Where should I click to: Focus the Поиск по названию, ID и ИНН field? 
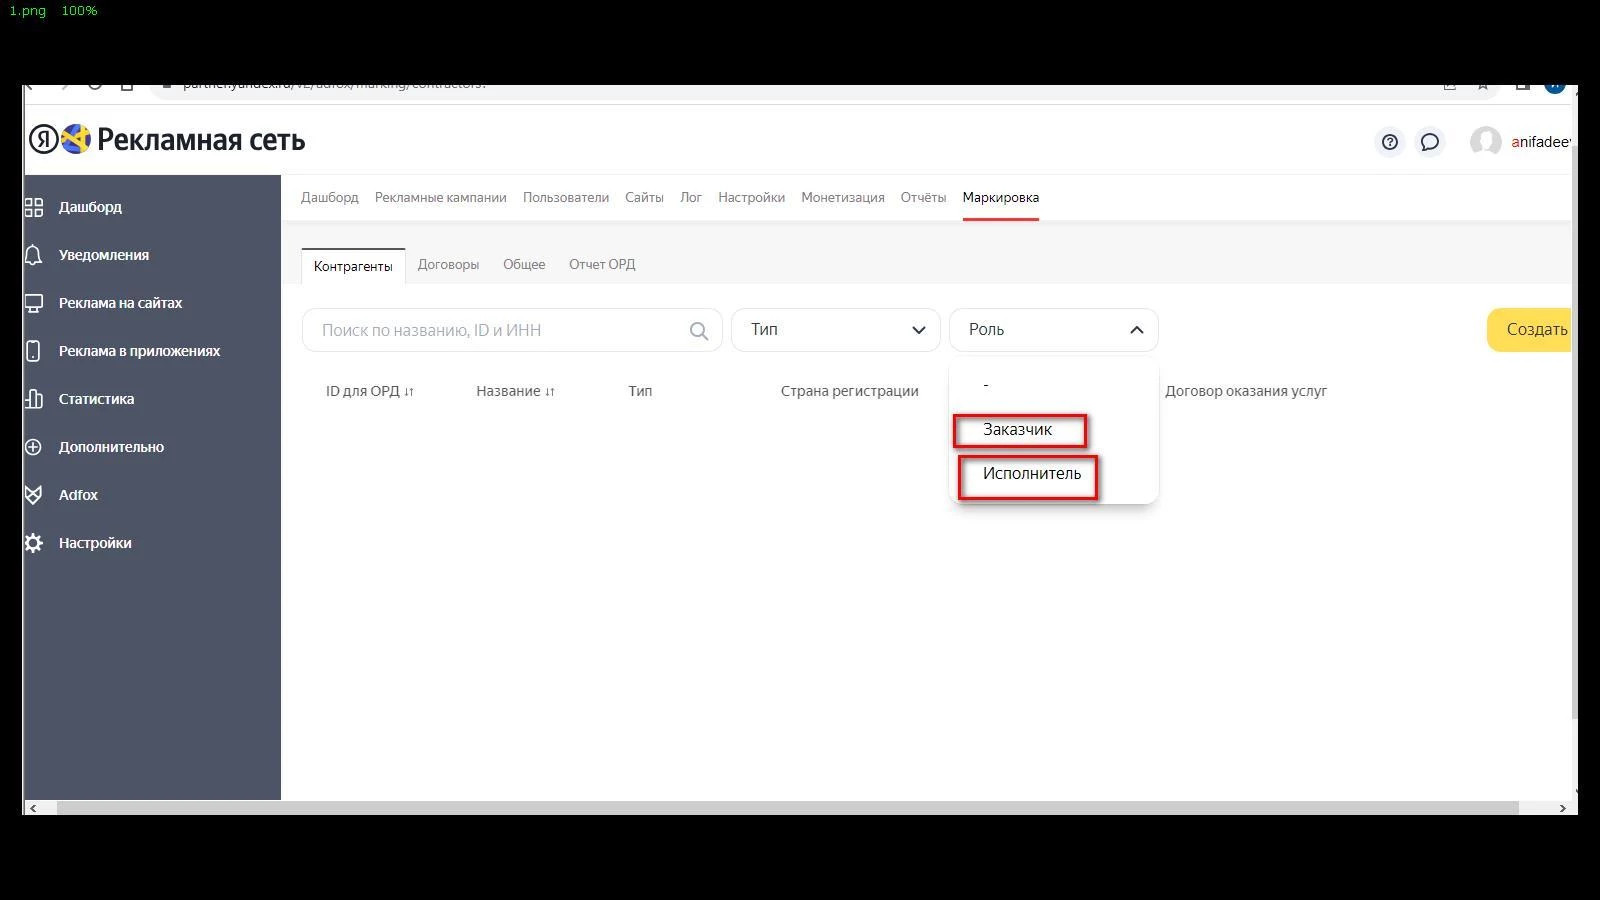[x=512, y=330]
